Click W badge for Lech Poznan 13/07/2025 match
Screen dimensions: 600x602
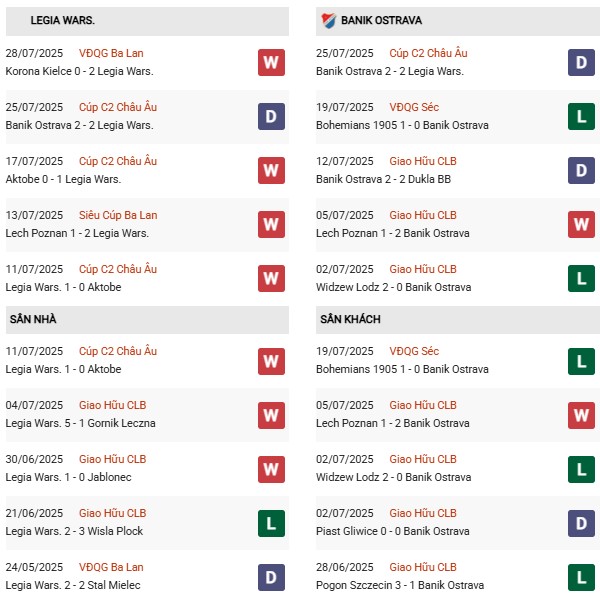point(271,224)
